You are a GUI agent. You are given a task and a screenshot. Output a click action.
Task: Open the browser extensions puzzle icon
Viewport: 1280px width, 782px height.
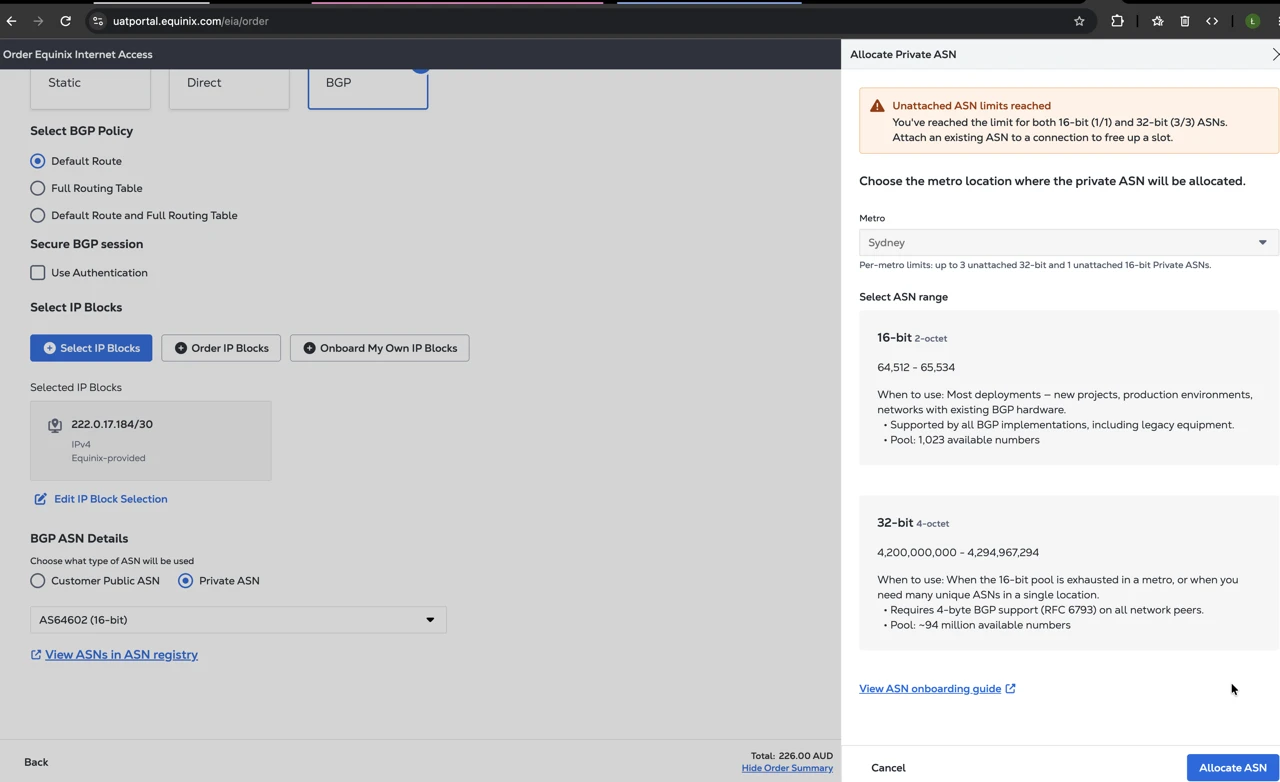tap(1117, 21)
